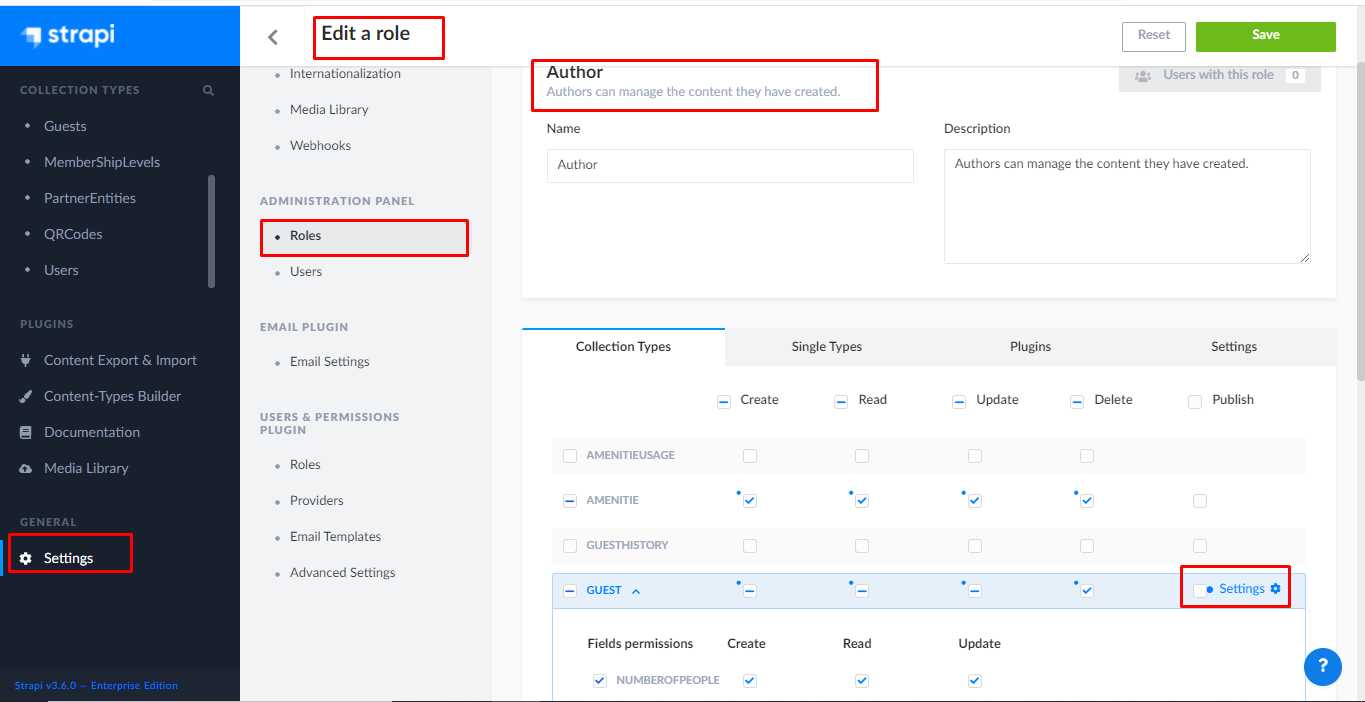Click the Documentation book icon
Viewport: 1365px width, 702px height.
click(26, 432)
